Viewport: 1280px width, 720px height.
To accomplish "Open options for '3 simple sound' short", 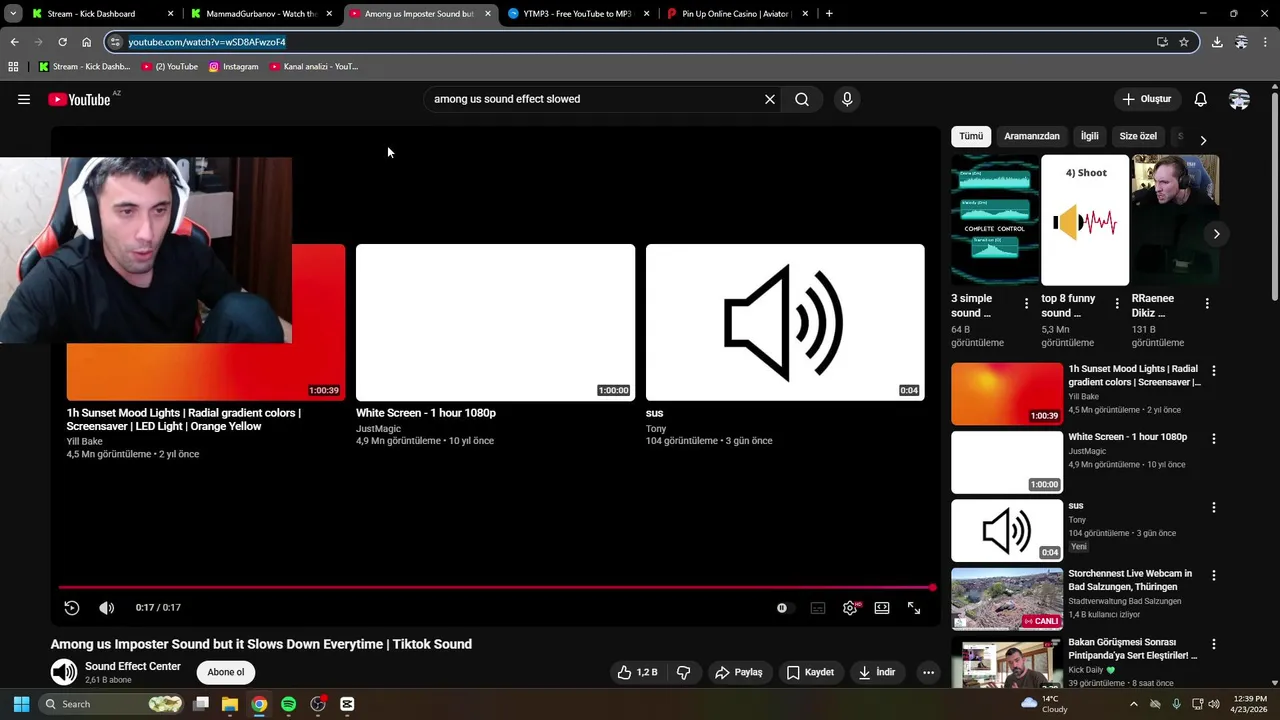I will [1026, 303].
